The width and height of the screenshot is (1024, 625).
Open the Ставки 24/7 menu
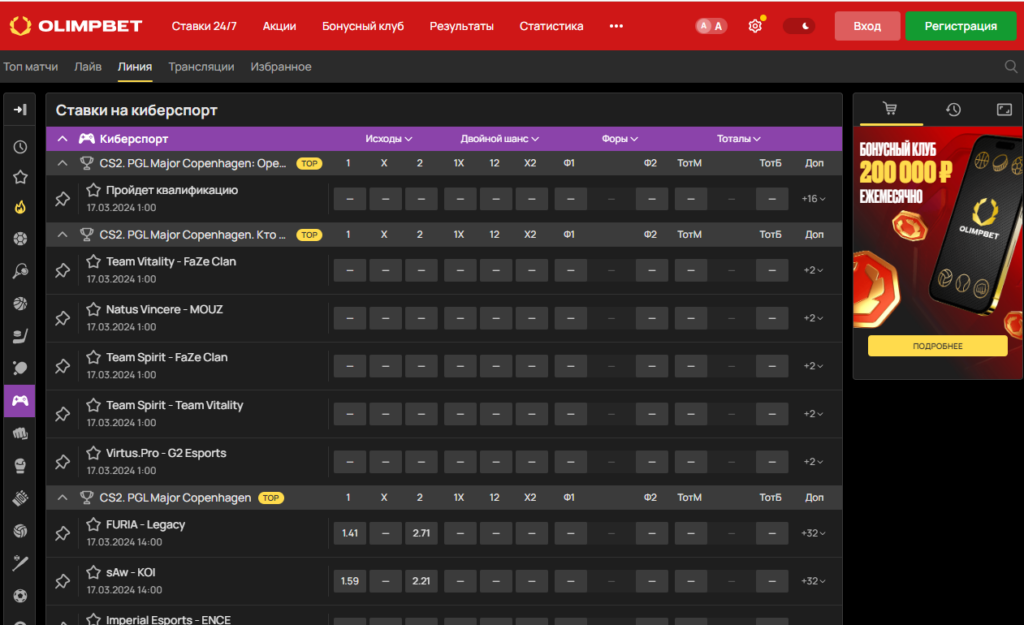click(x=204, y=26)
